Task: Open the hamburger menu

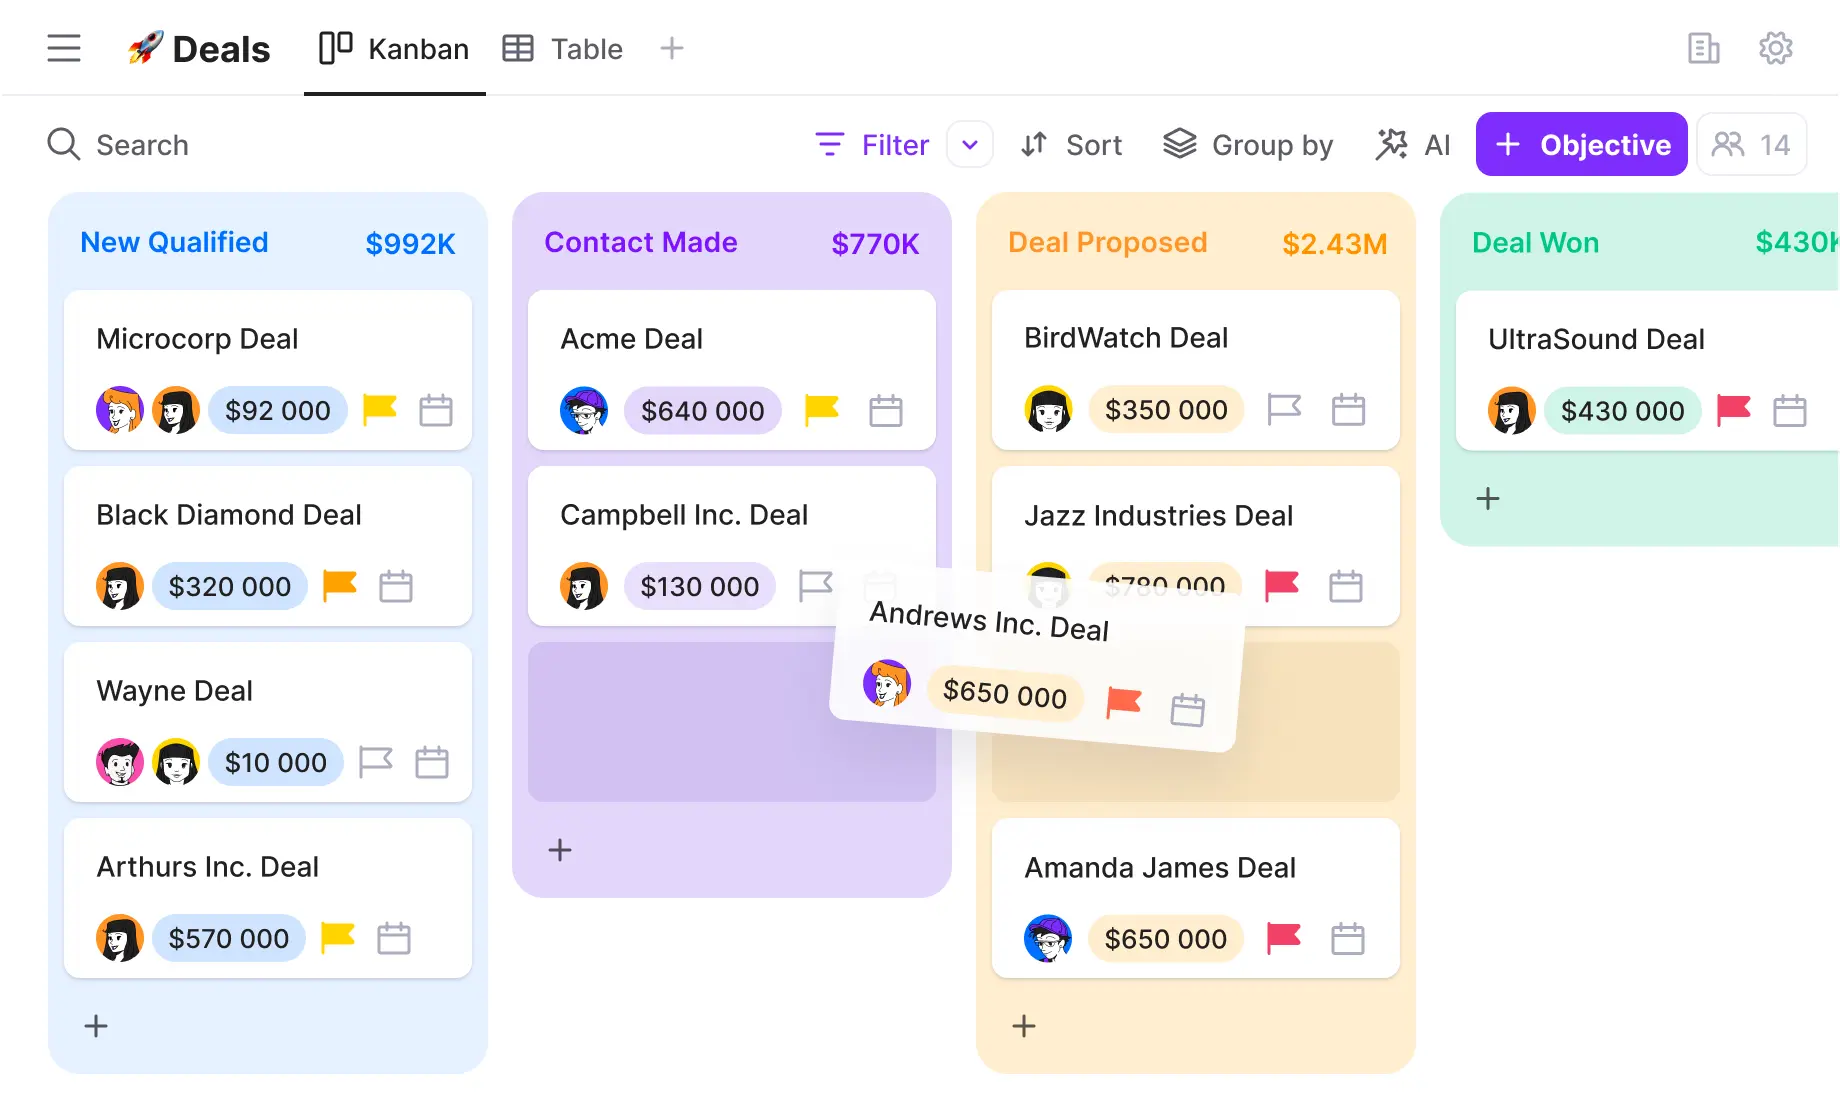Action: (64, 48)
